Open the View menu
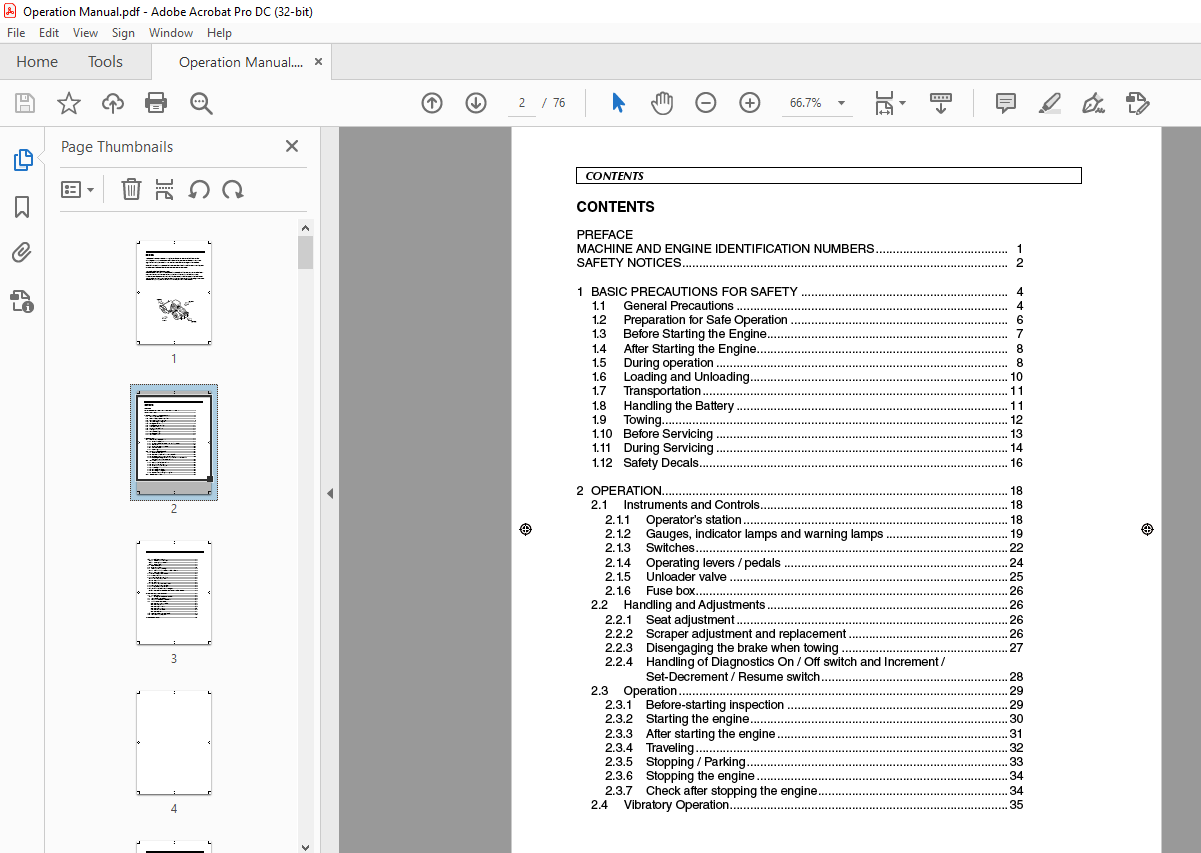Image resolution: width=1201 pixels, height=853 pixels. pyautogui.click(x=86, y=33)
